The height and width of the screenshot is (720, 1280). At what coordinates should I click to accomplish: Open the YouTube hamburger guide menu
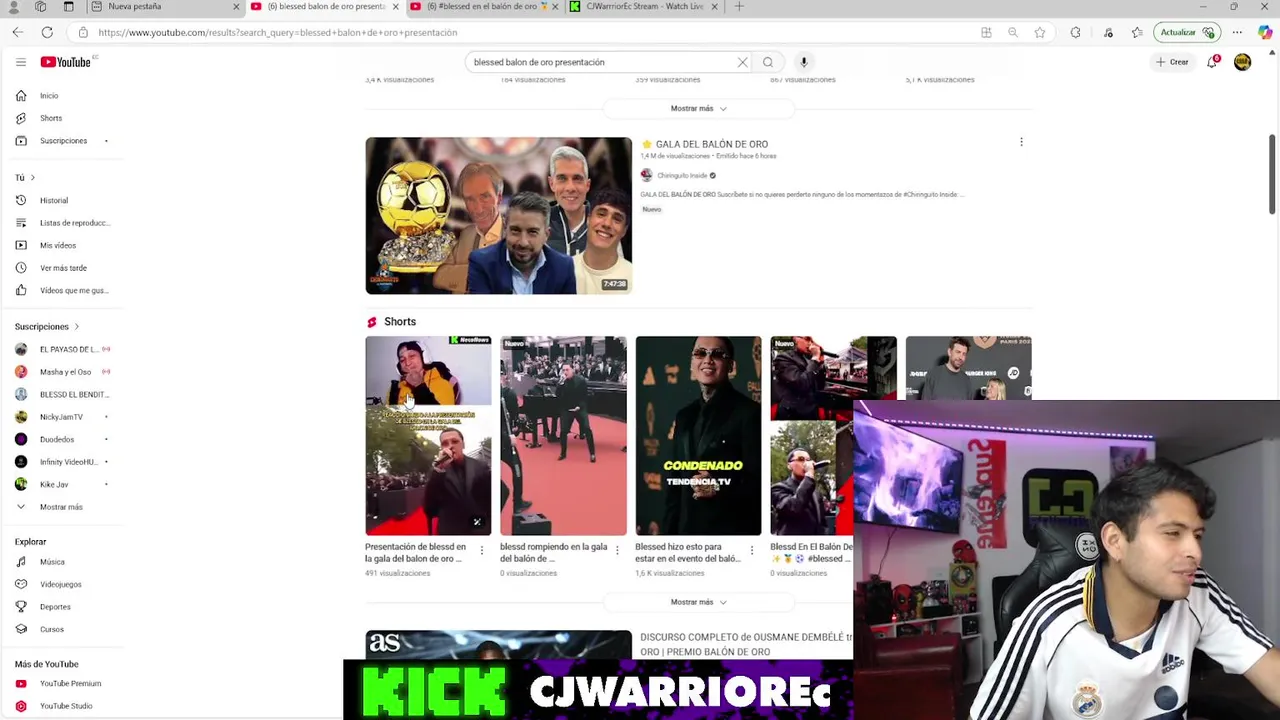[x=20, y=62]
